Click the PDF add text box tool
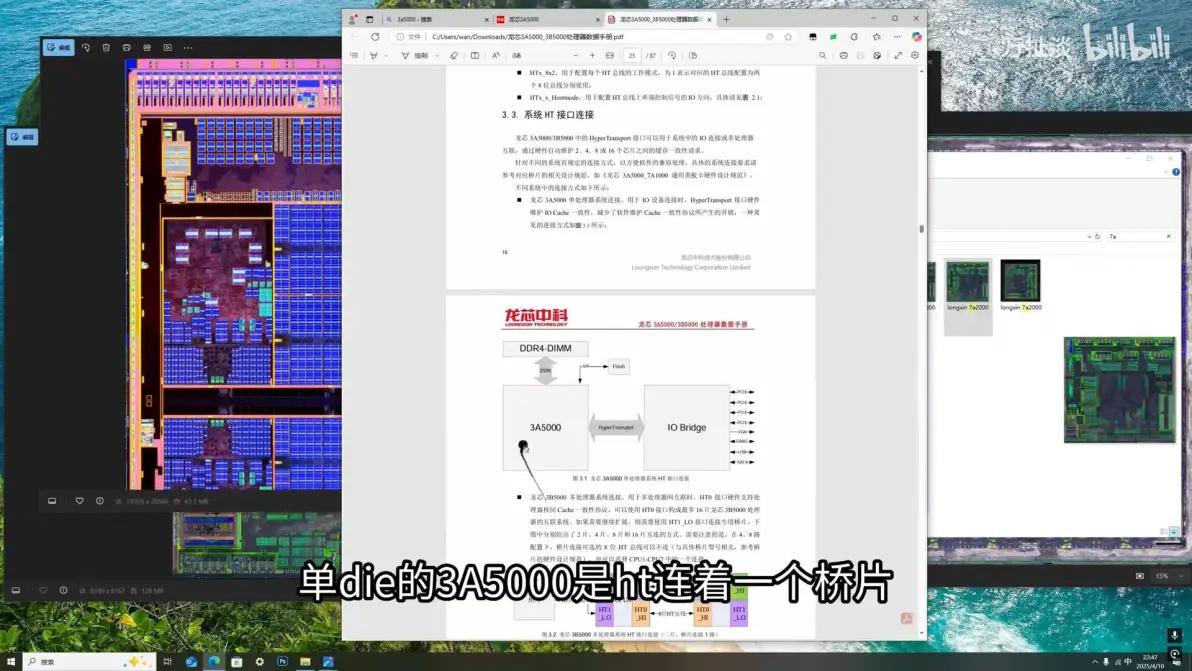The width and height of the screenshot is (1192, 671). click(475, 55)
